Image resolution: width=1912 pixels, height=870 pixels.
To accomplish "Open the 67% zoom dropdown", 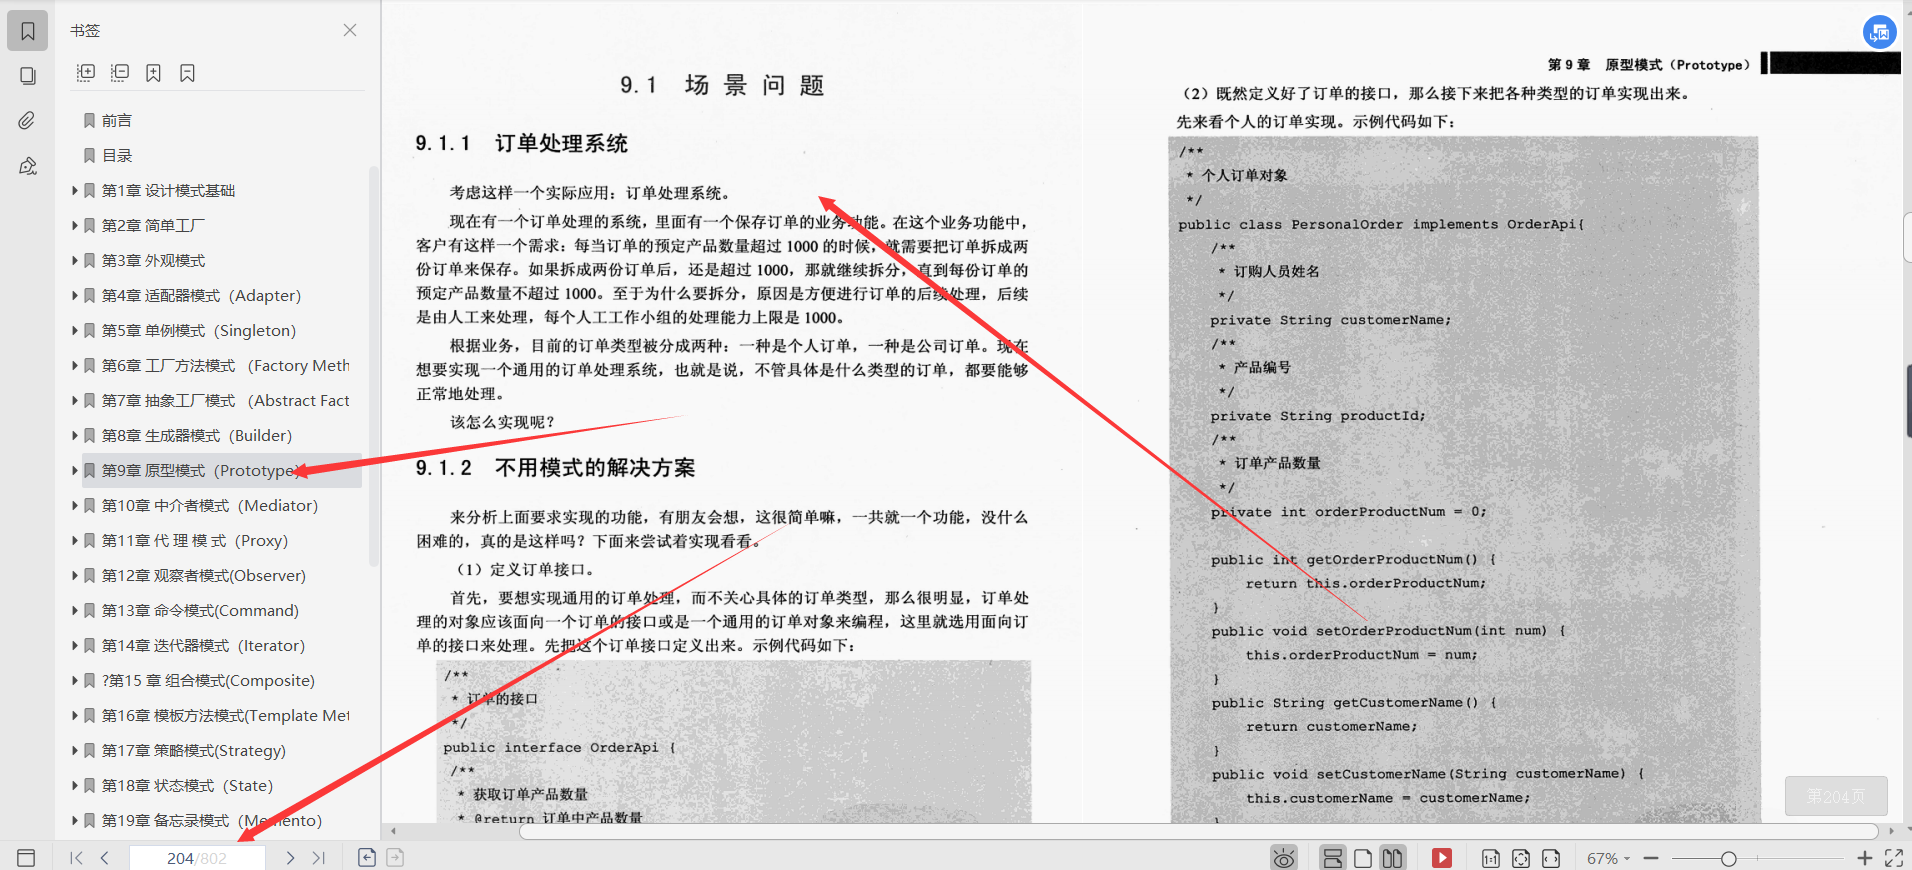I will point(1608,858).
